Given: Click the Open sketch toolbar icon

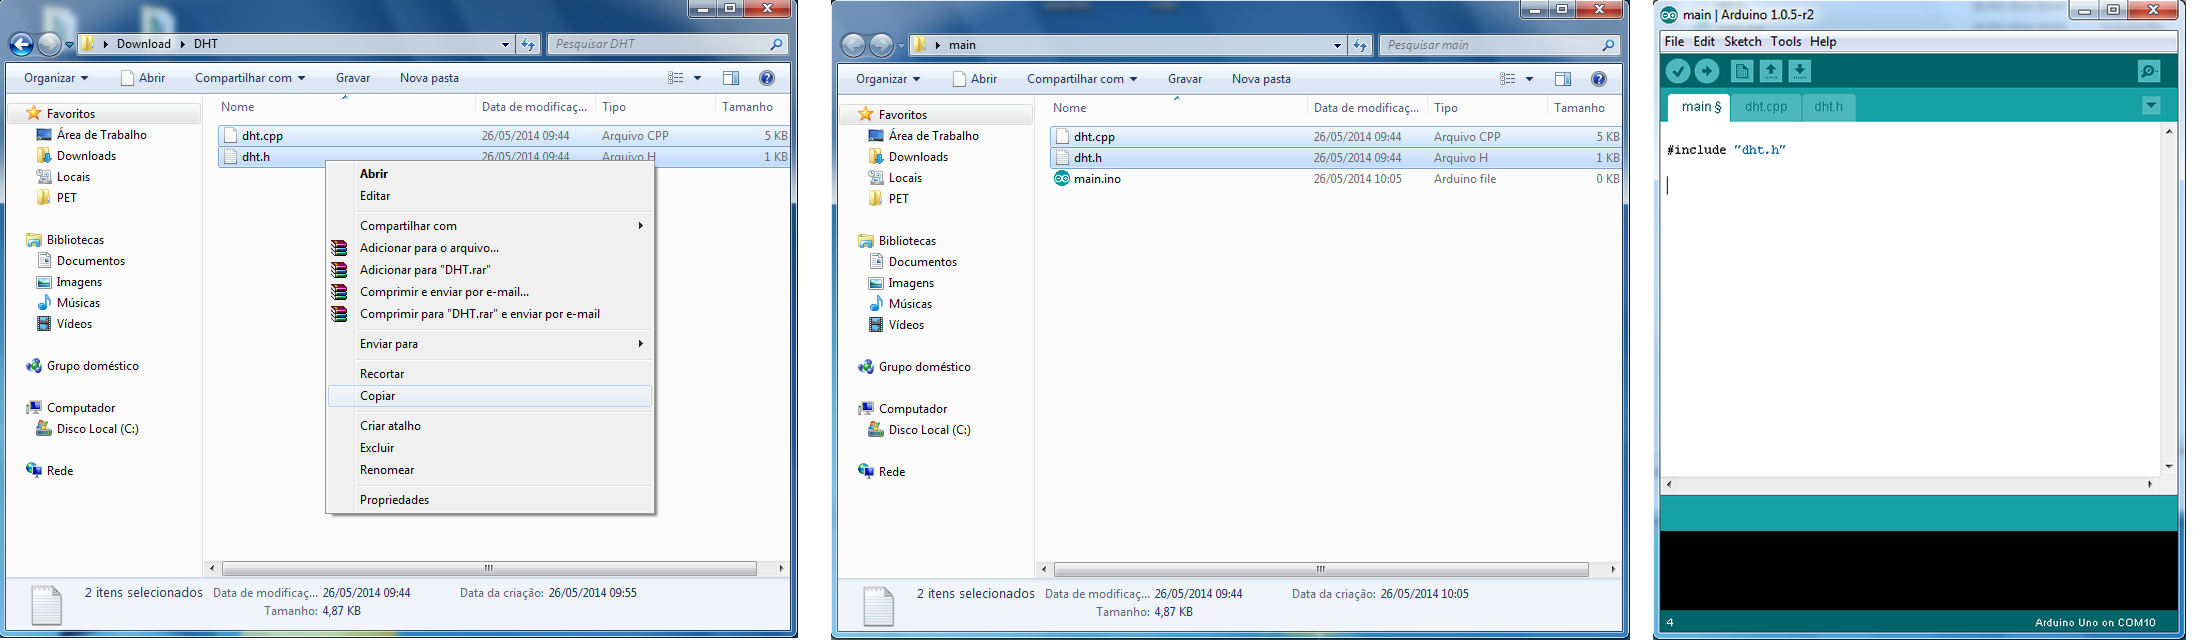Looking at the screenshot, I should point(1770,71).
